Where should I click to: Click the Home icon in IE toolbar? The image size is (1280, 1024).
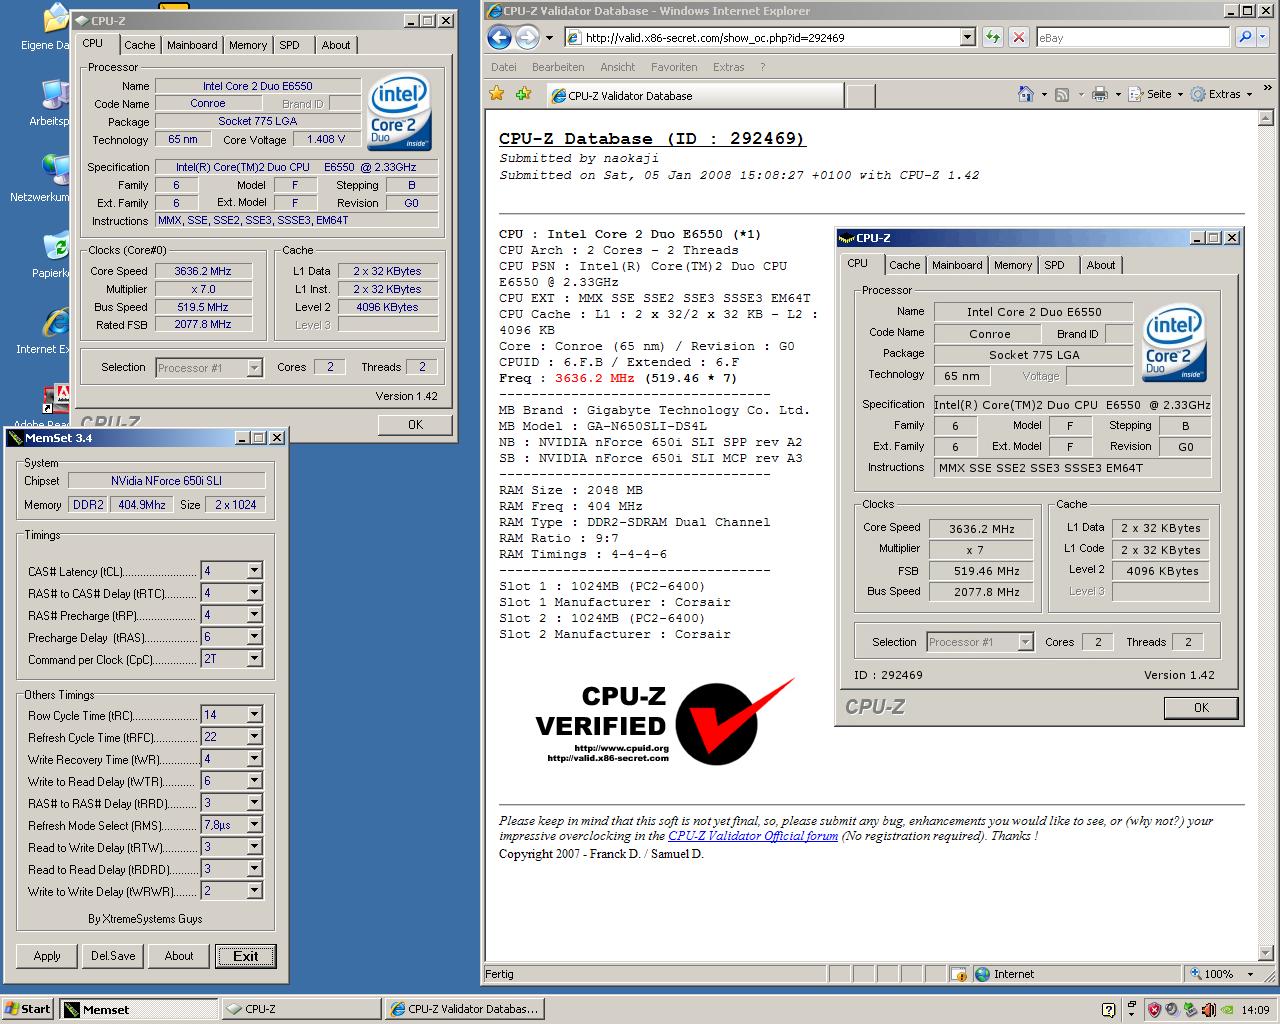pyautogui.click(x=1025, y=94)
